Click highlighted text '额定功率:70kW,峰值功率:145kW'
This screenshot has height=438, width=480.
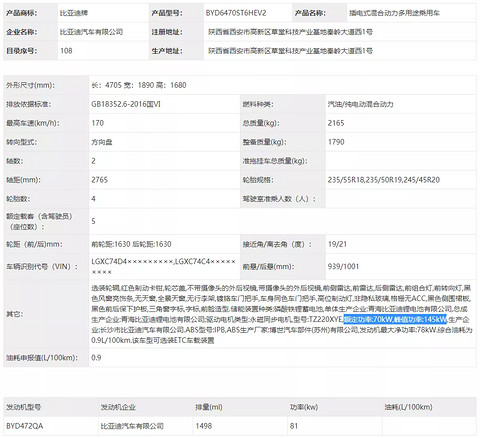(395, 319)
